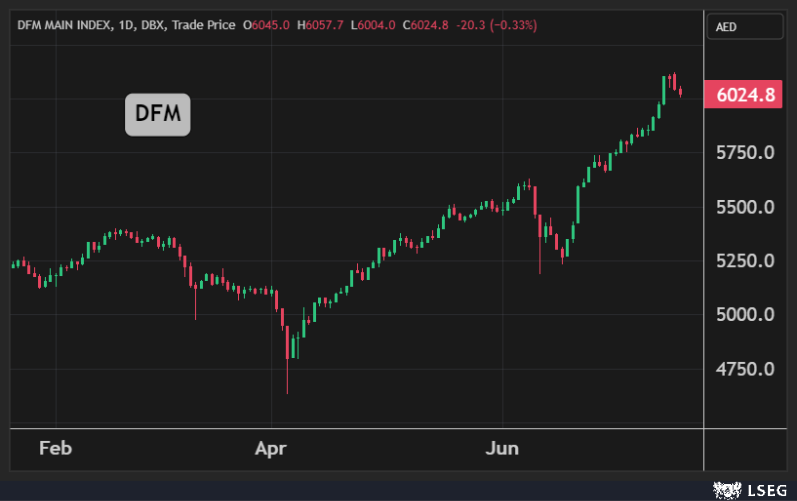797x501 pixels.
Task: Click the Feb label on time axis
Action: [55, 448]
